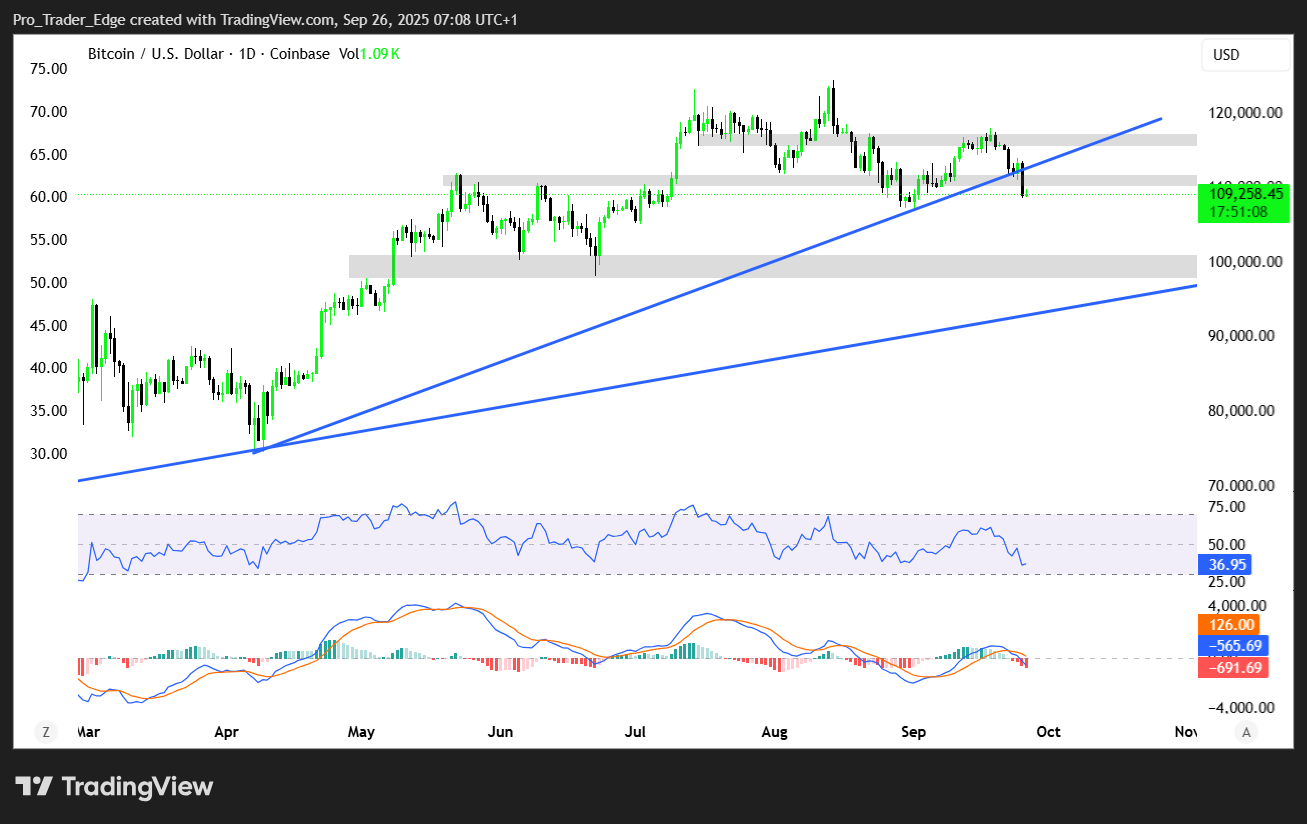
Task: Click the Apr label on the time axis
Action: pyautogui.click(x=228, y=732)
